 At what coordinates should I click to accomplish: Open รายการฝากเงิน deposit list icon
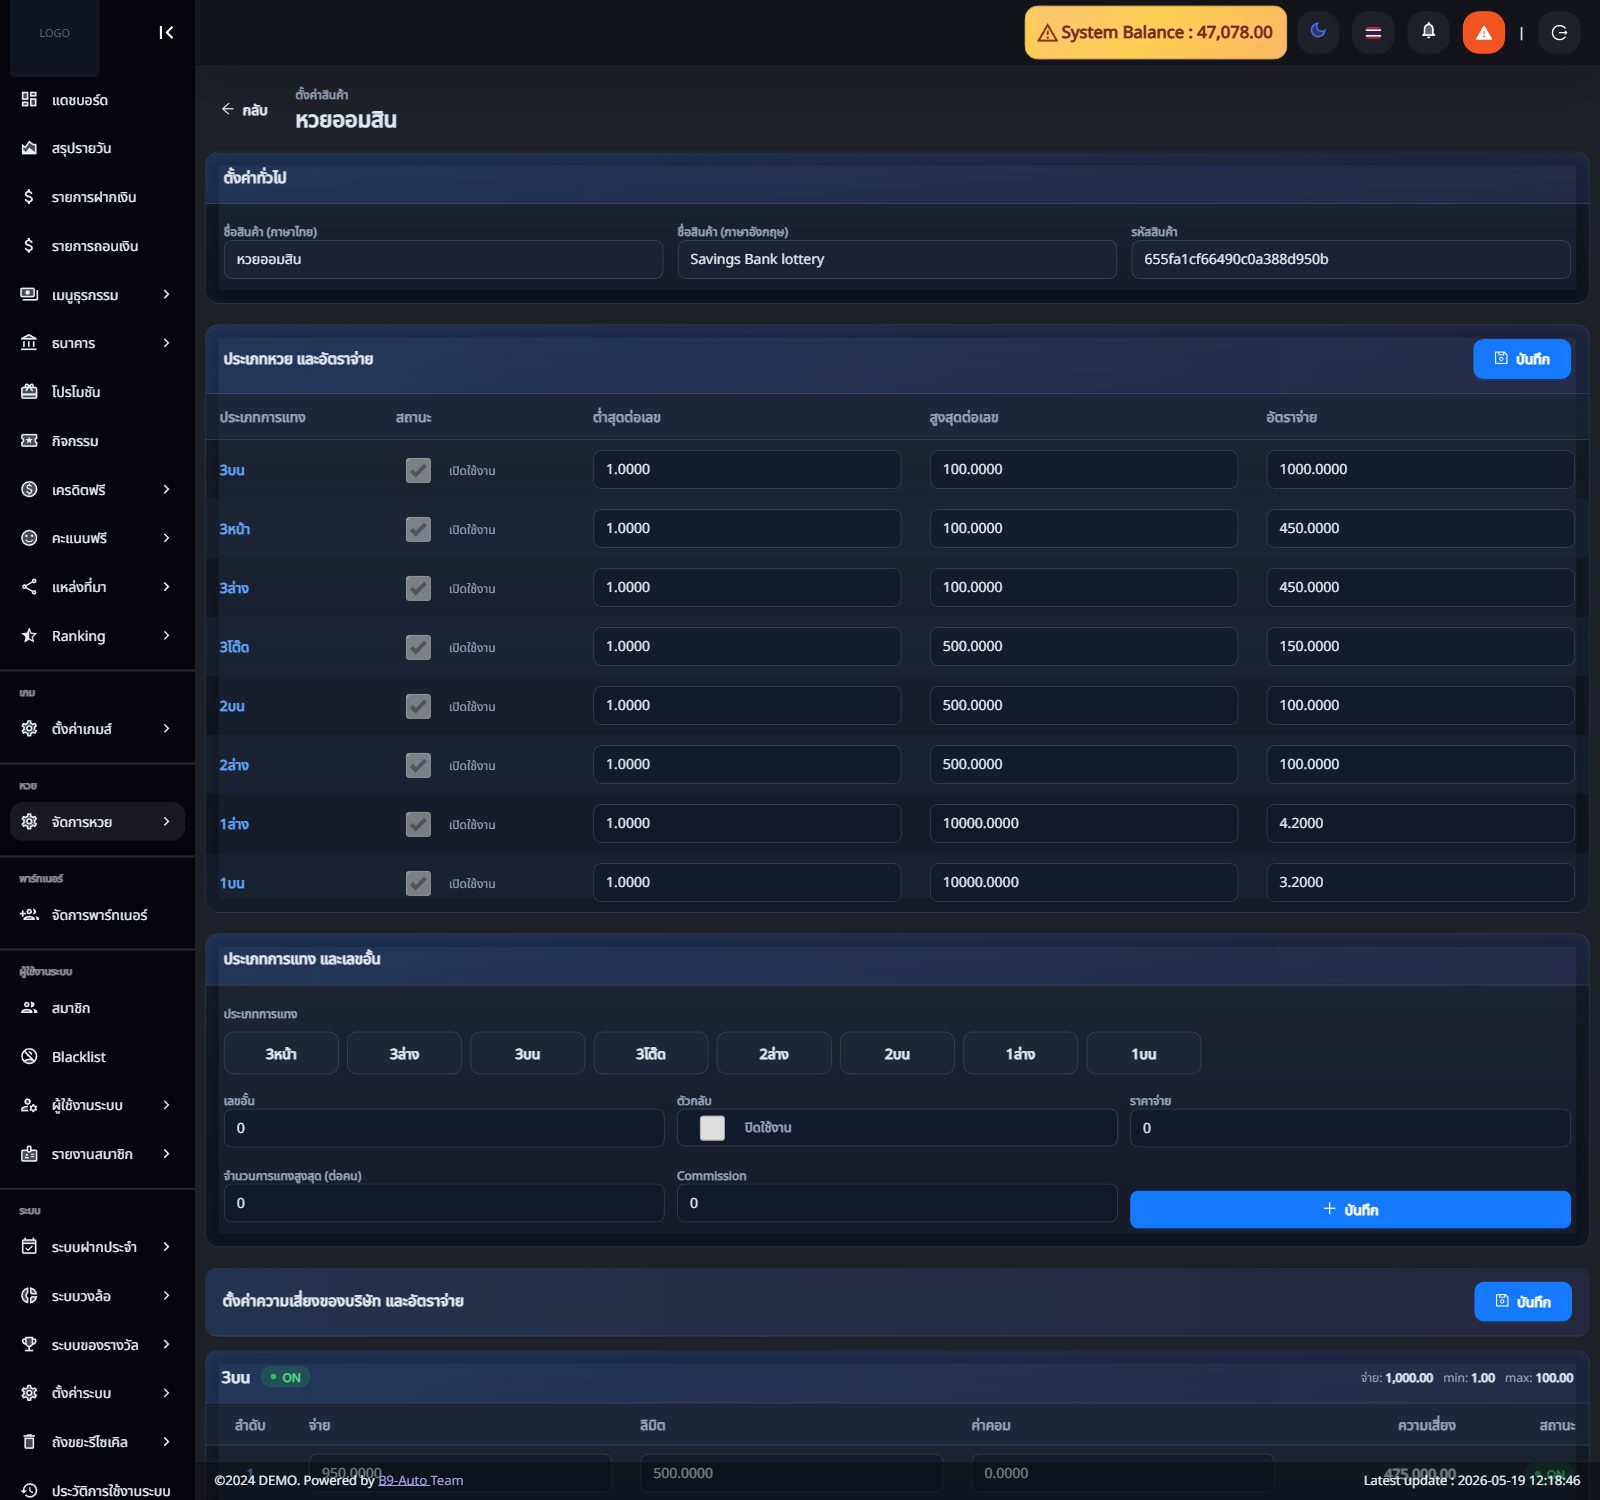[x=29, y=197]
